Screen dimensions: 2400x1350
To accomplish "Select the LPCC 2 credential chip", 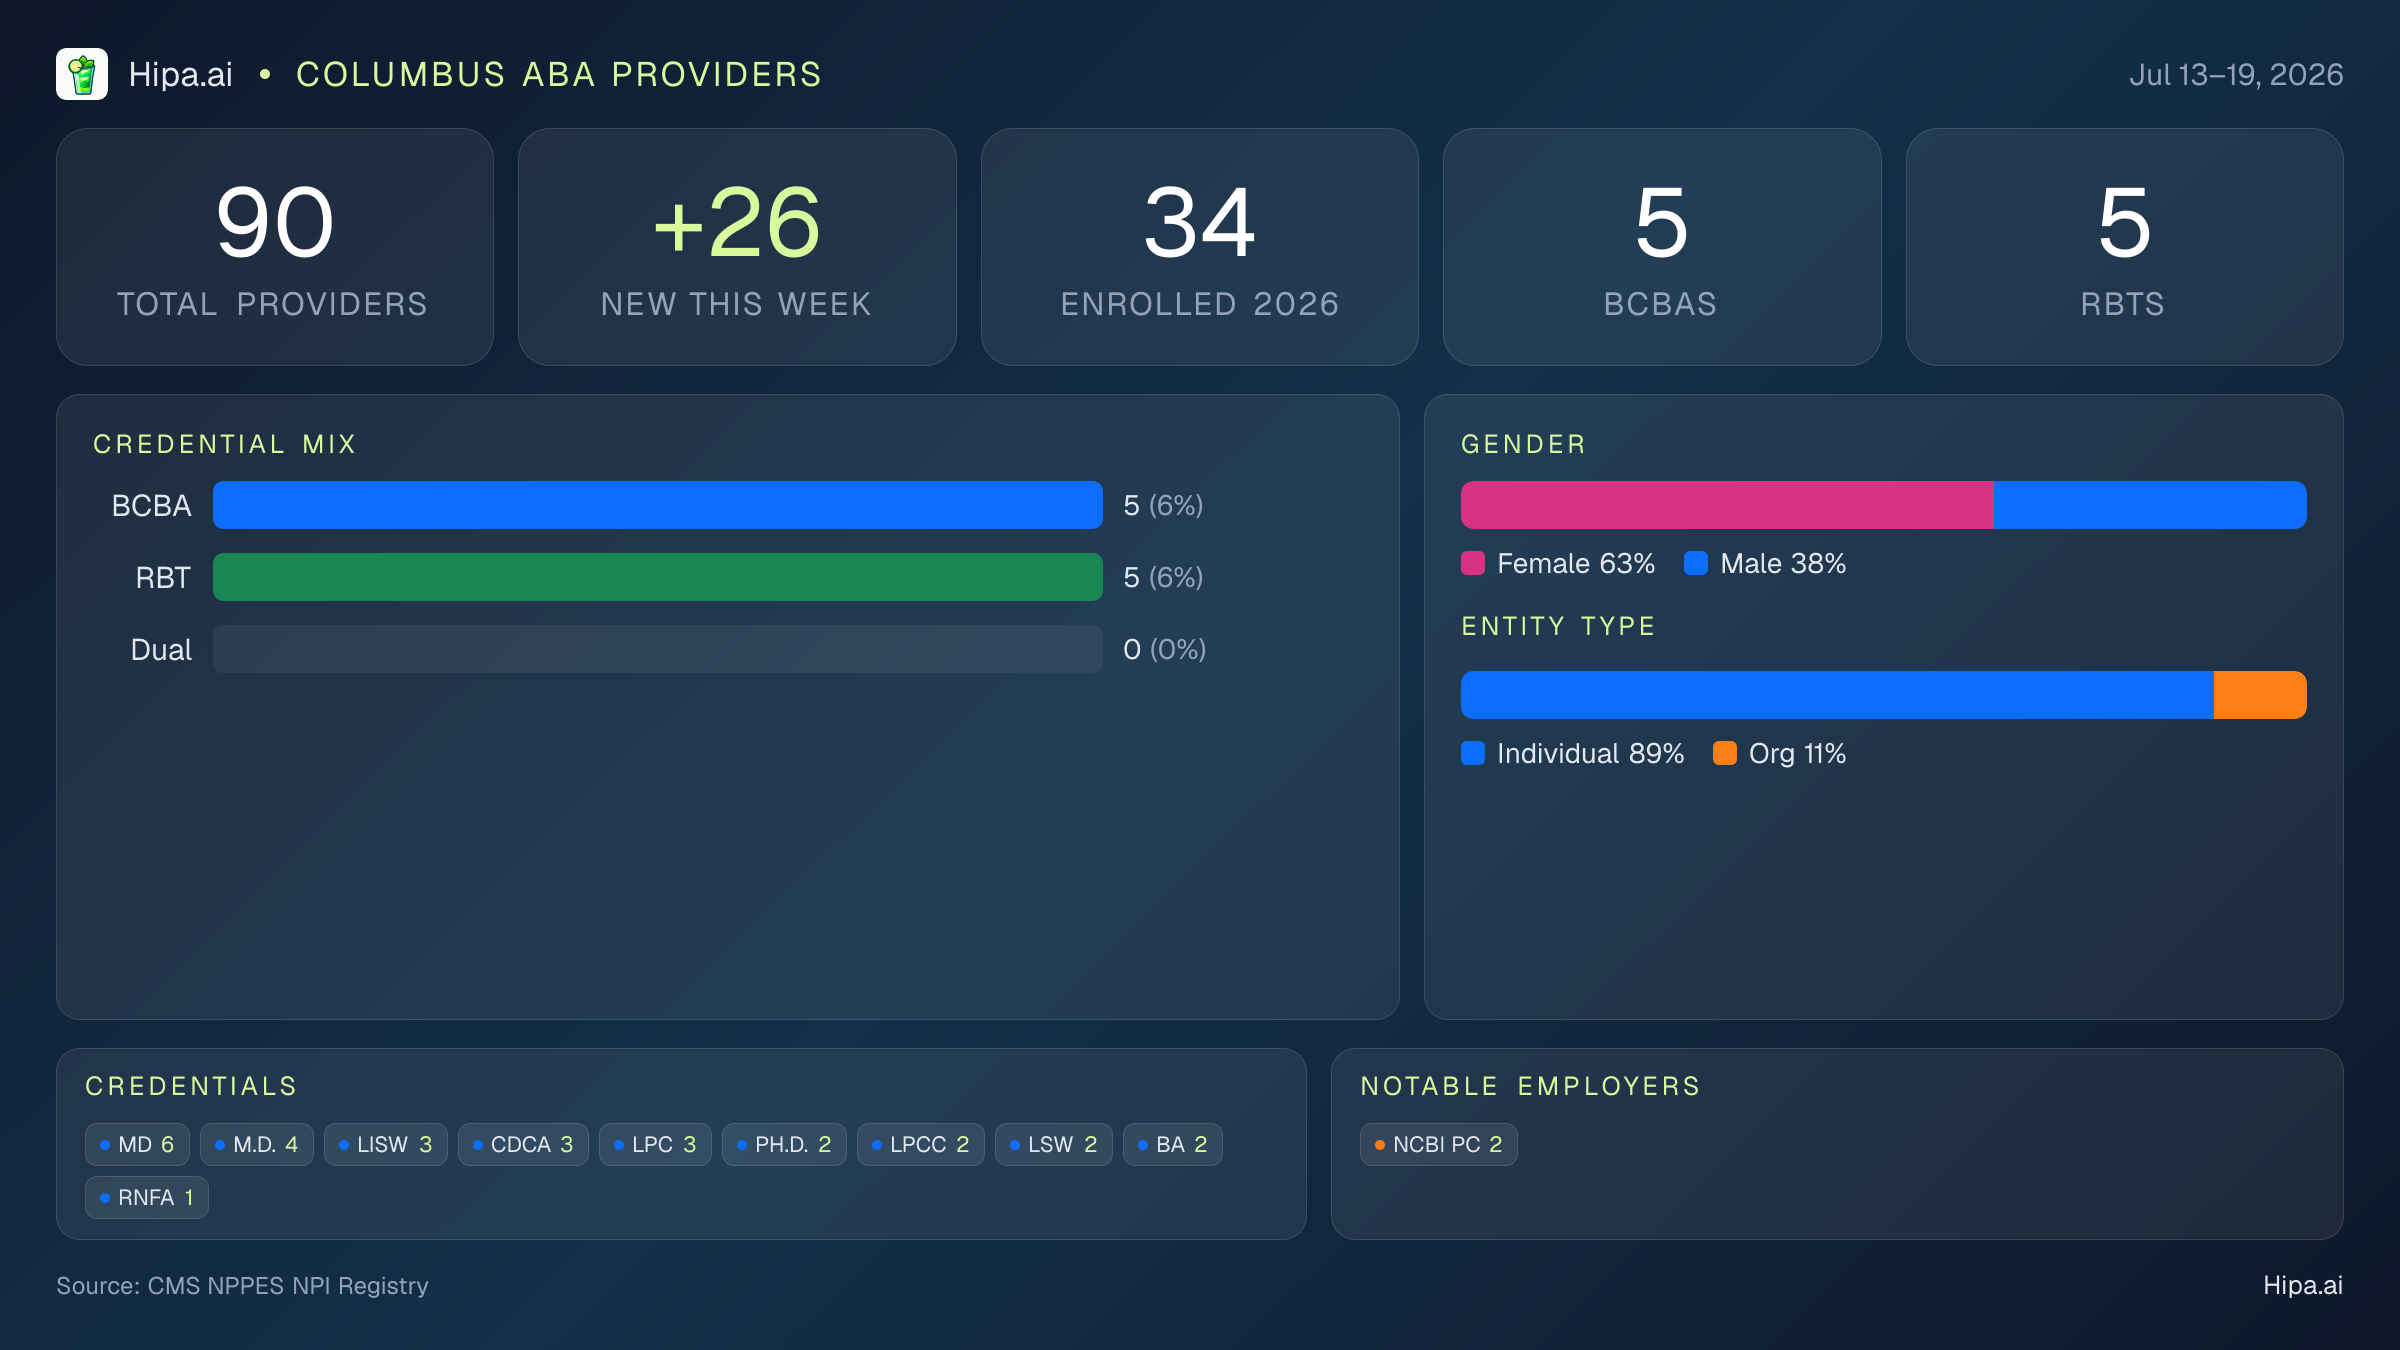I will point(921,1144).
